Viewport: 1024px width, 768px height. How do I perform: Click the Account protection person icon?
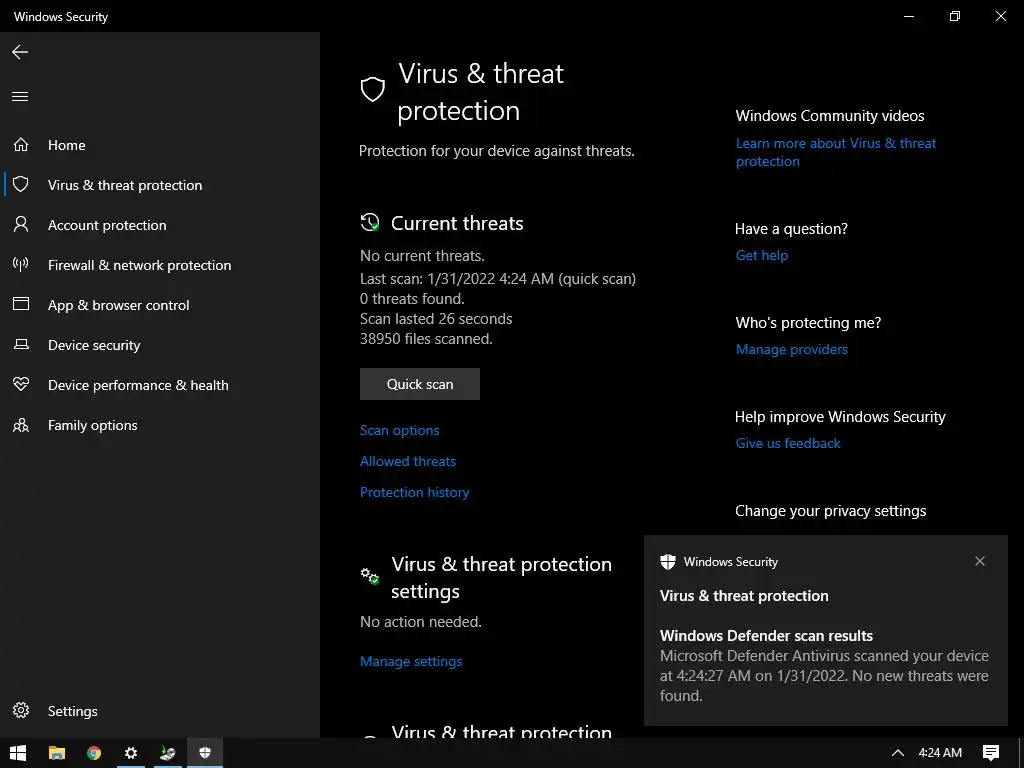[x=20, y=225]
